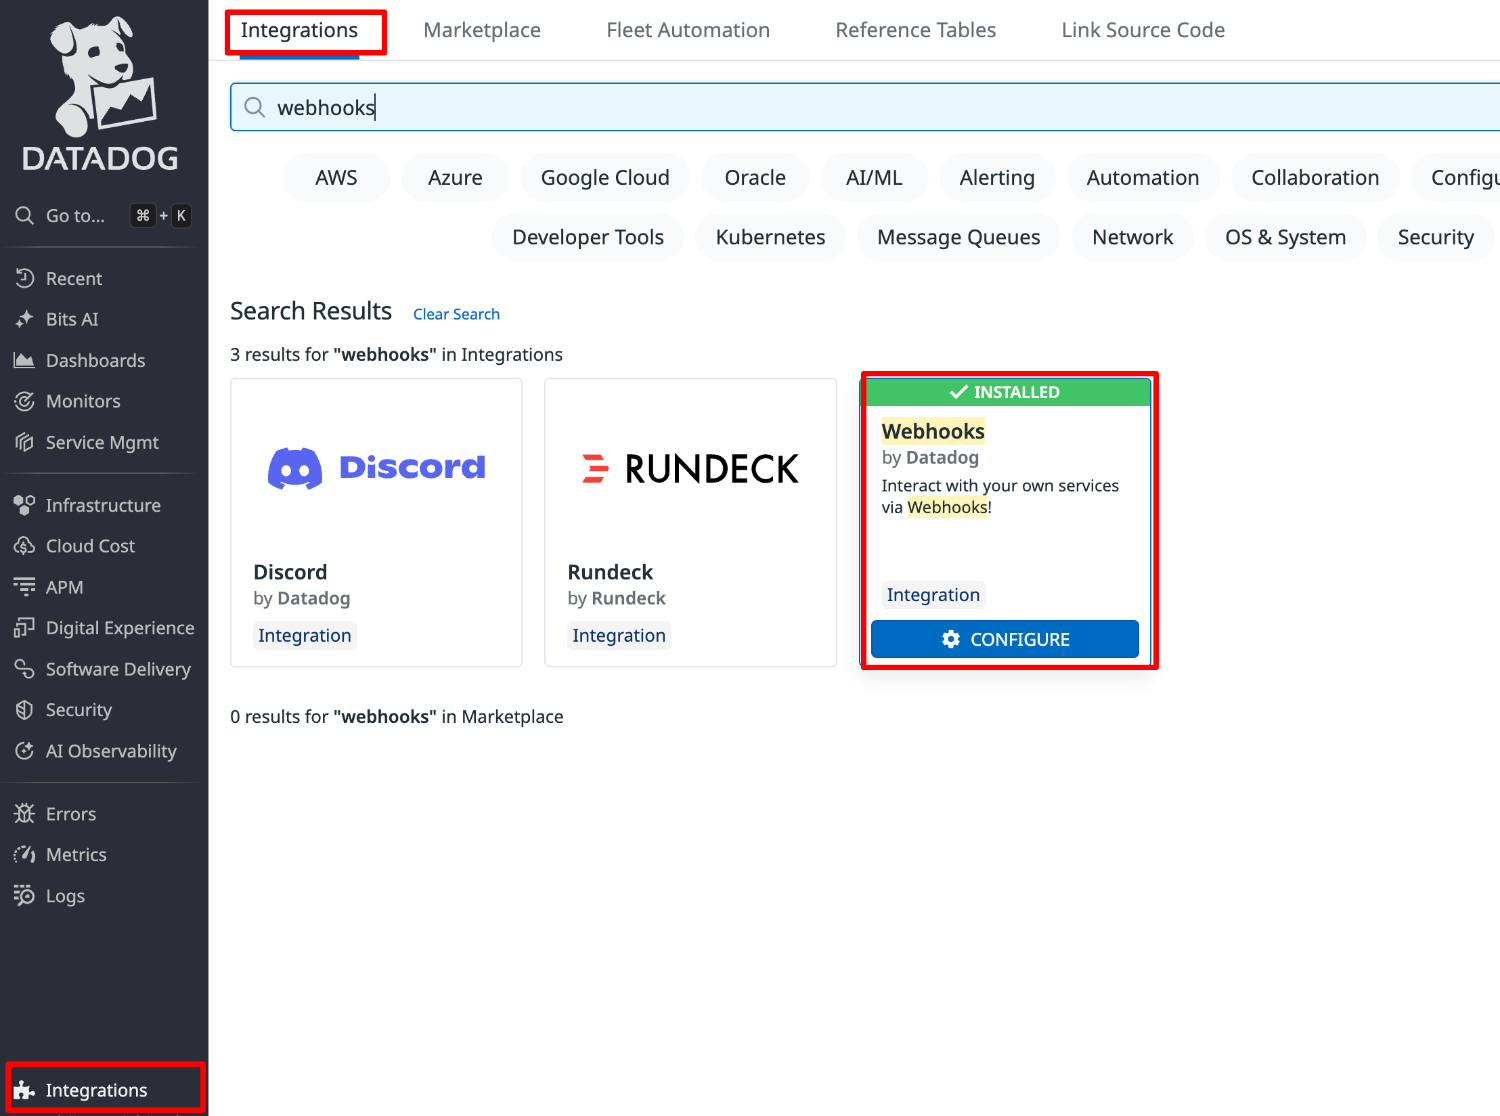Click the Bits AI sparkle icon
The width and height of the screenshot is (1500, 1116).
coord(25,319)
